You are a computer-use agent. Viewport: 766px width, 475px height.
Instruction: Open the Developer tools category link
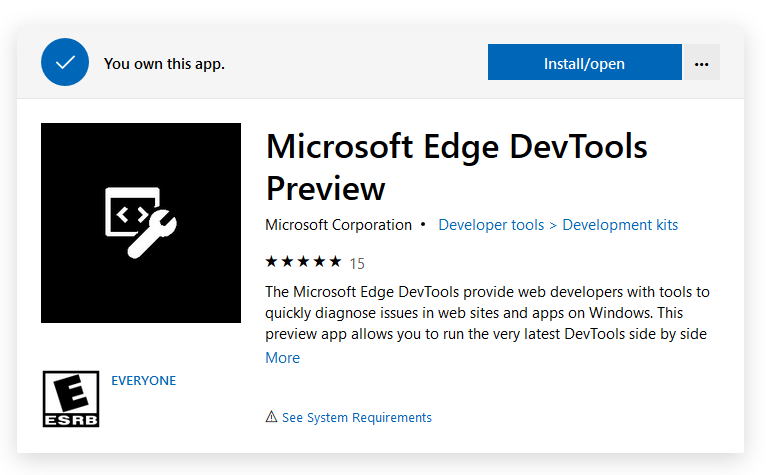(x=491, y=225)
